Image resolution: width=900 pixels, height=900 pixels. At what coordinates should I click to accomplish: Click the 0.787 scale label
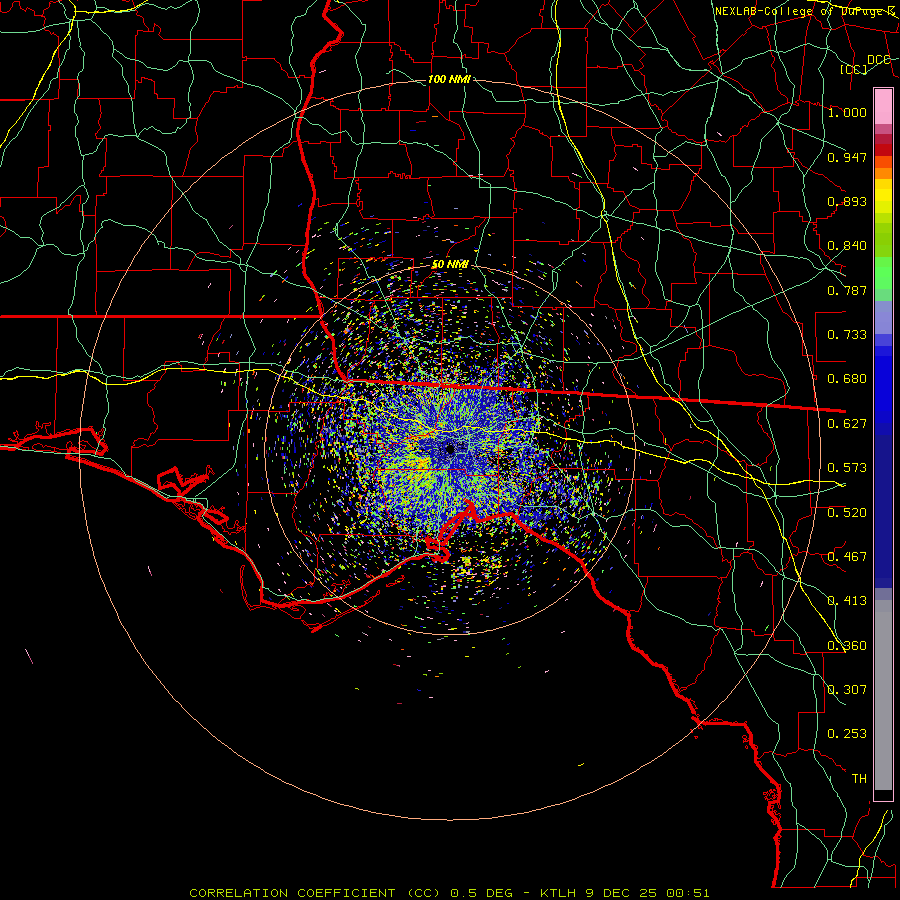tap(847, 290)
